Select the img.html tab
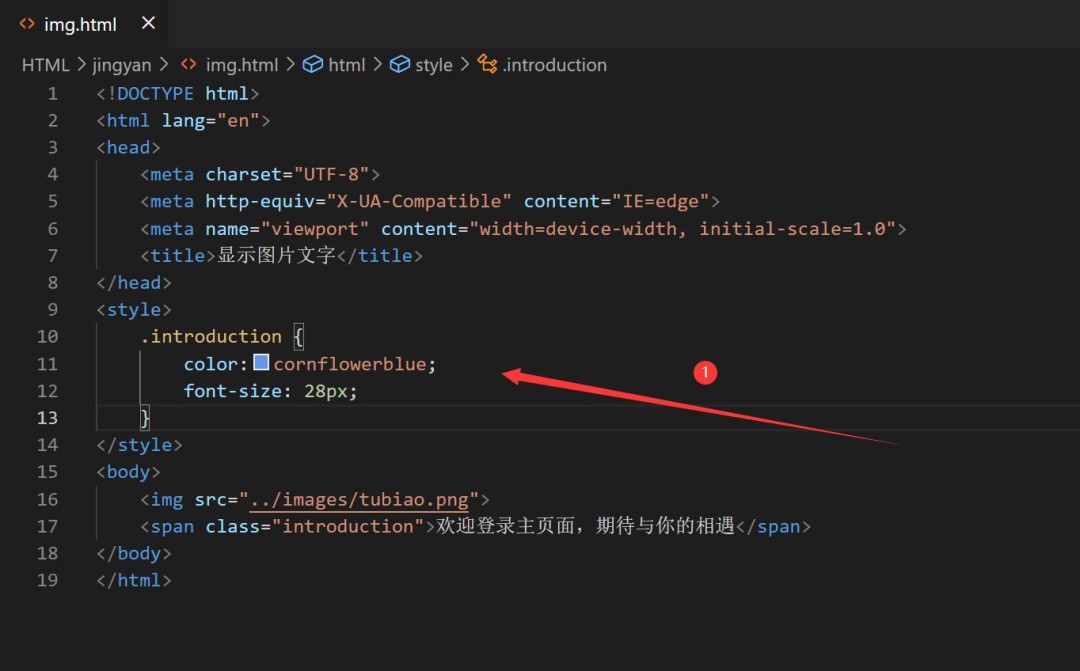 pos(80,23)
